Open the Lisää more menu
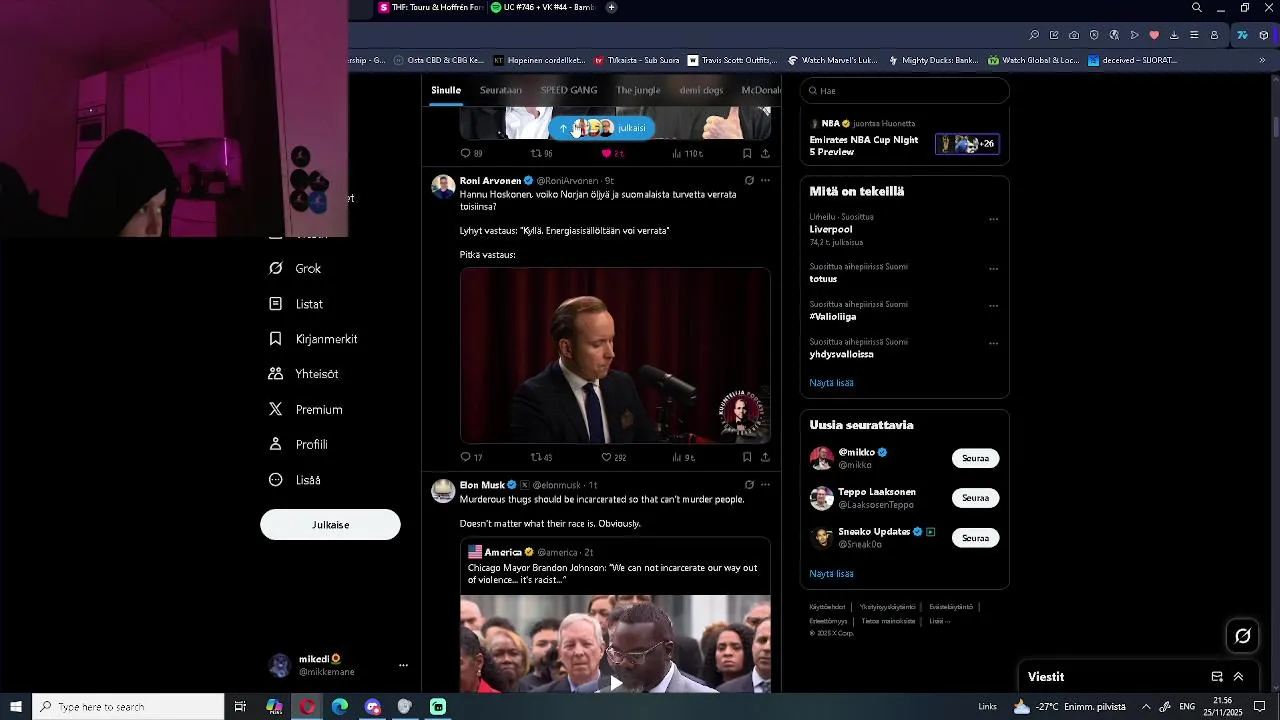The image size is (1280, 720). tap(295, 480)
